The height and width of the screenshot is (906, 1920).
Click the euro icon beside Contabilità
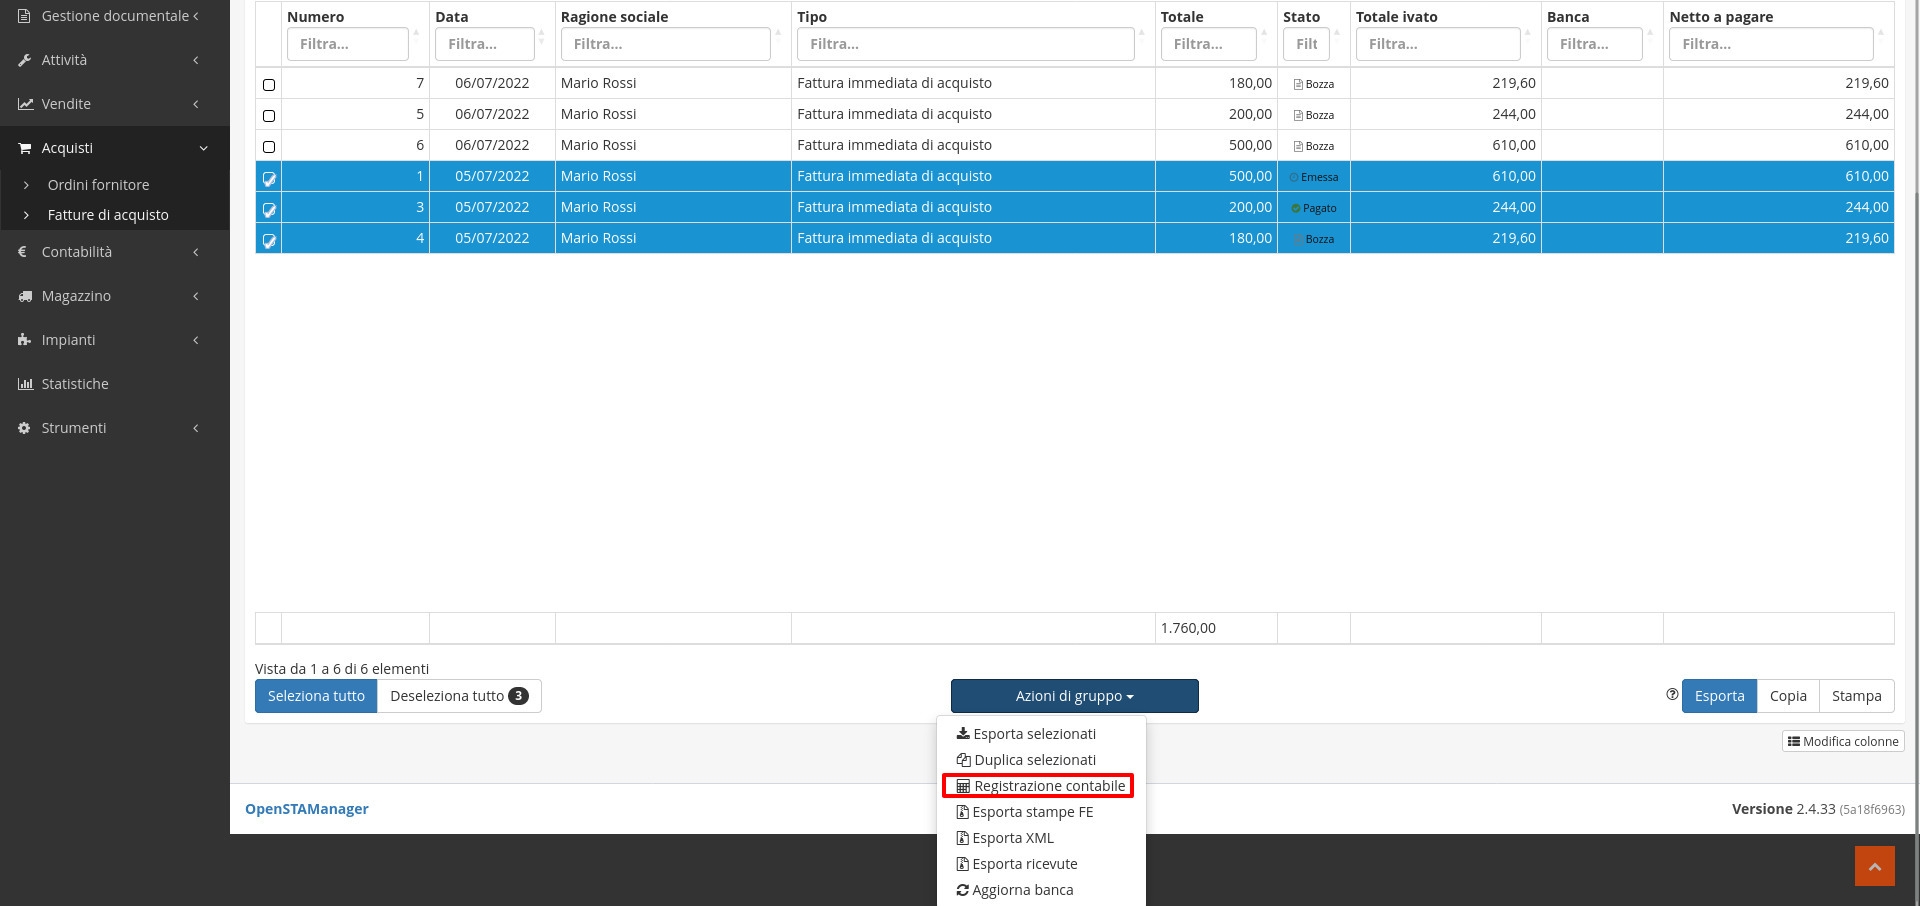(23, 252)
